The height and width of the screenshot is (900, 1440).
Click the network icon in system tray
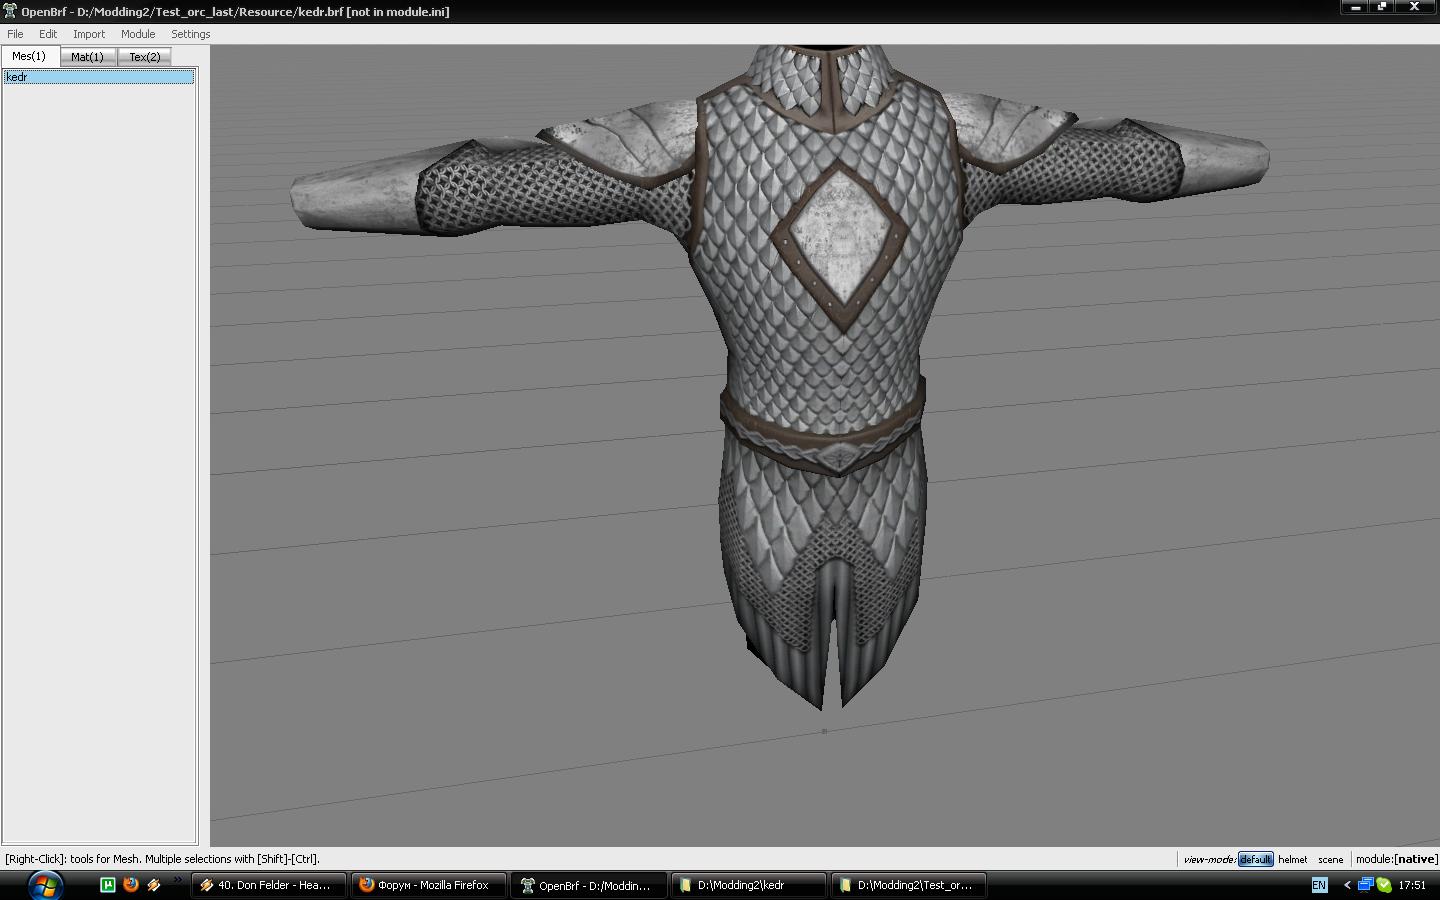click(1365, 885)
